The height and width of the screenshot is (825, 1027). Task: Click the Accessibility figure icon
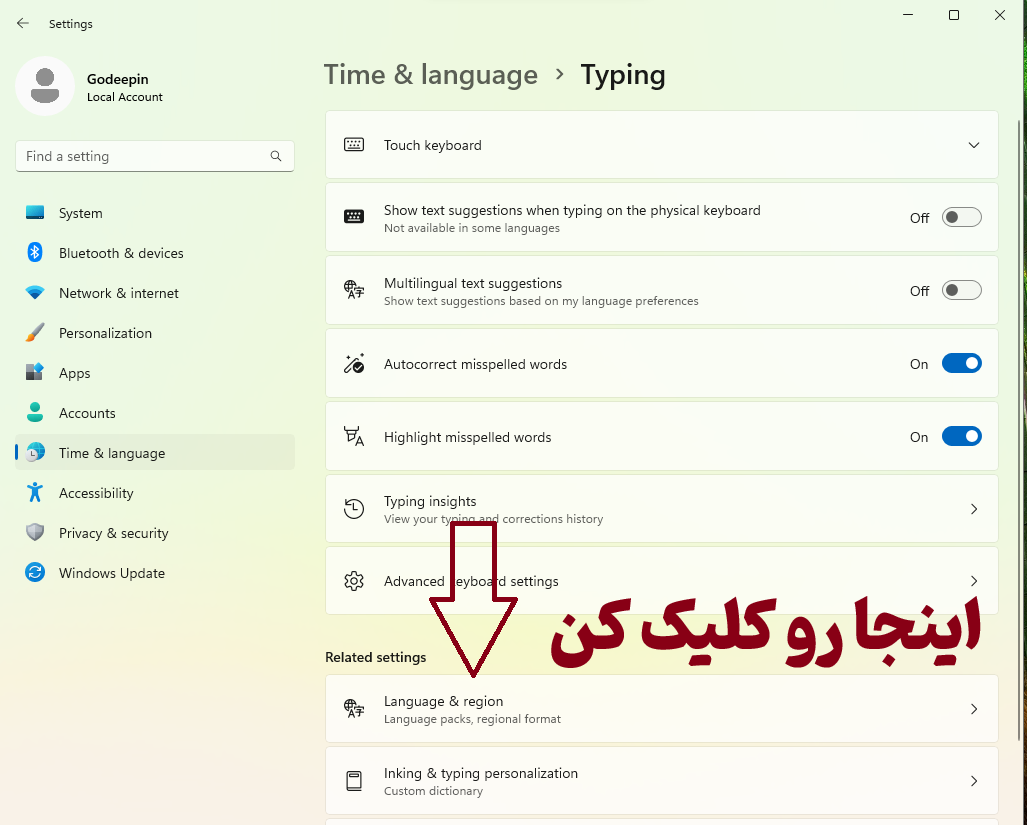coord(35,492)
